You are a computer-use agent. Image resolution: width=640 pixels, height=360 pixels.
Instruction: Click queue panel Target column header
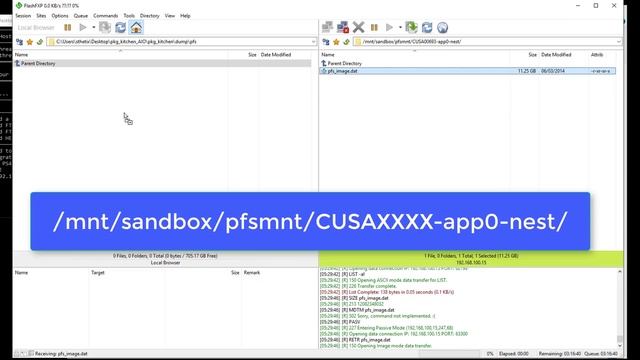98,273
